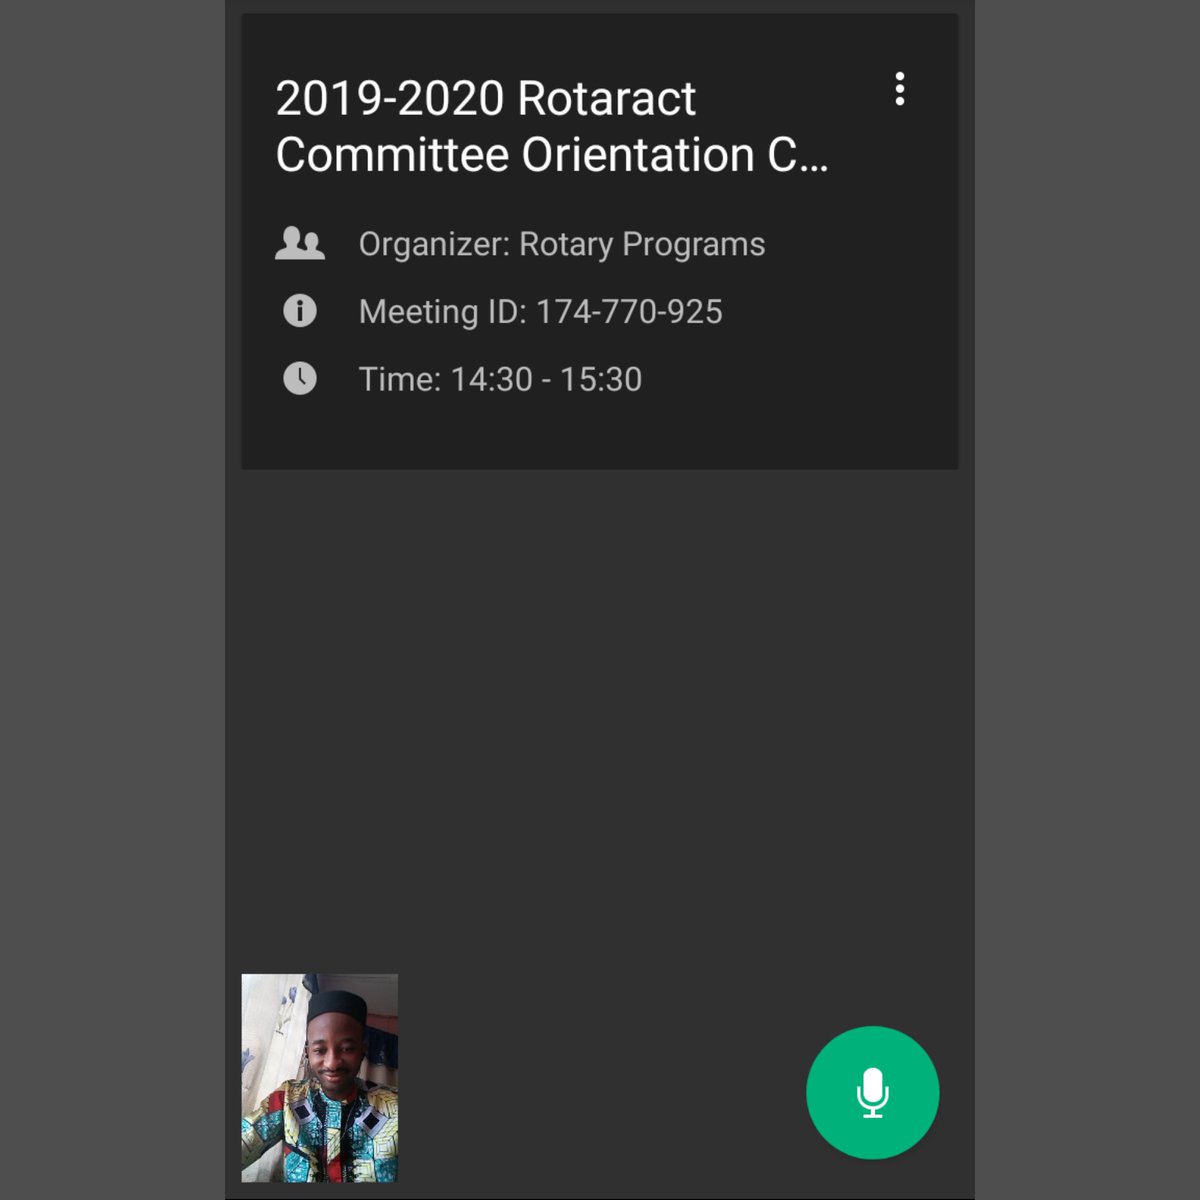Click the clock icon beside Time
The image size is (1200, 1200).
[300, 378]
